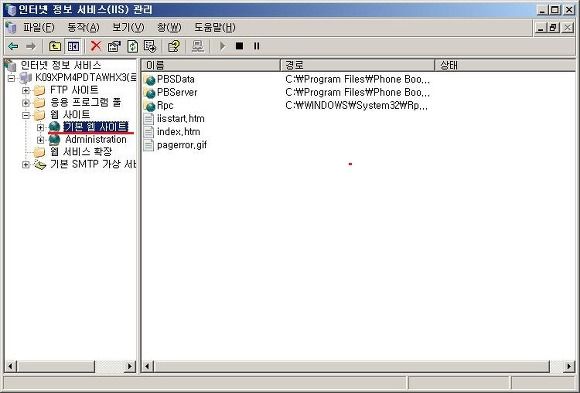
Task: Open the 도움말(H) menu
Action: (215, 27)
